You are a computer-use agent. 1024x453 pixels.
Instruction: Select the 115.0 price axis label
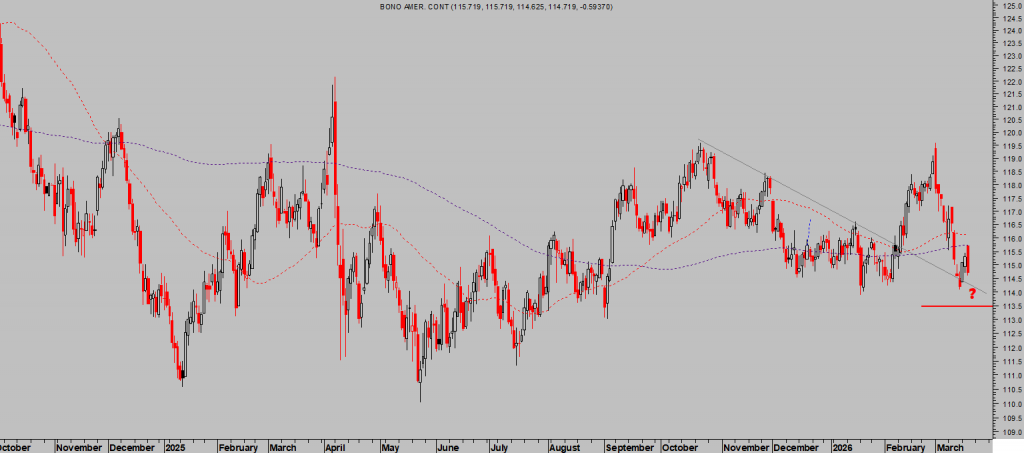click(1008, 266)
